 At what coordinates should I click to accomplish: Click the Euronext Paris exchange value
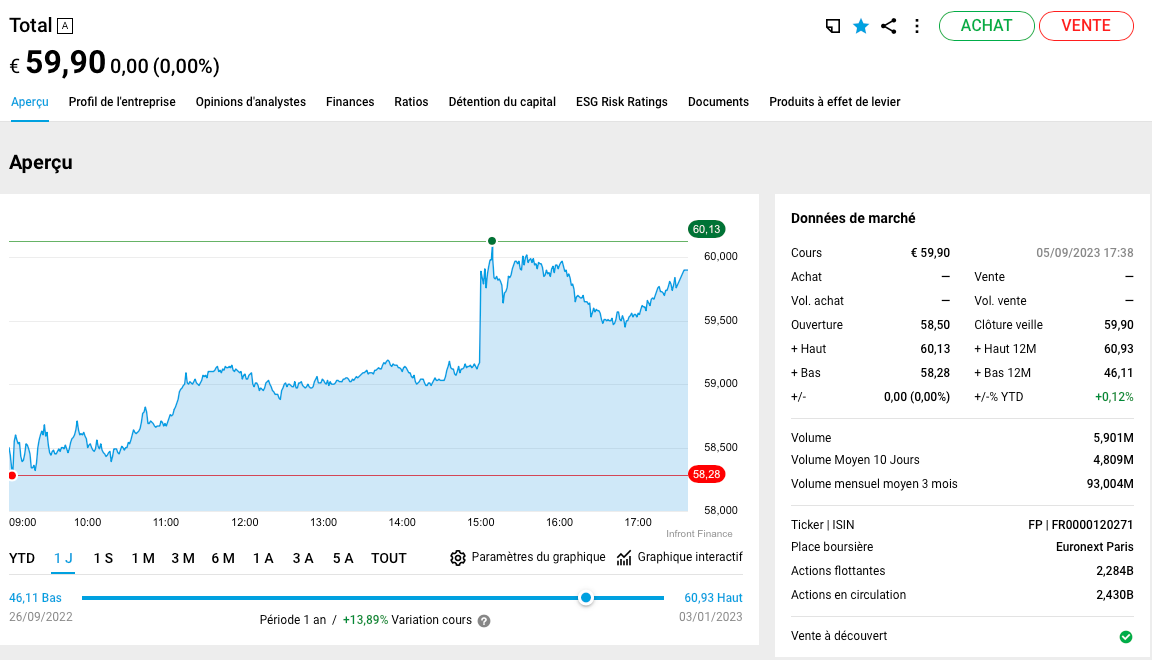pos(1095,547)
